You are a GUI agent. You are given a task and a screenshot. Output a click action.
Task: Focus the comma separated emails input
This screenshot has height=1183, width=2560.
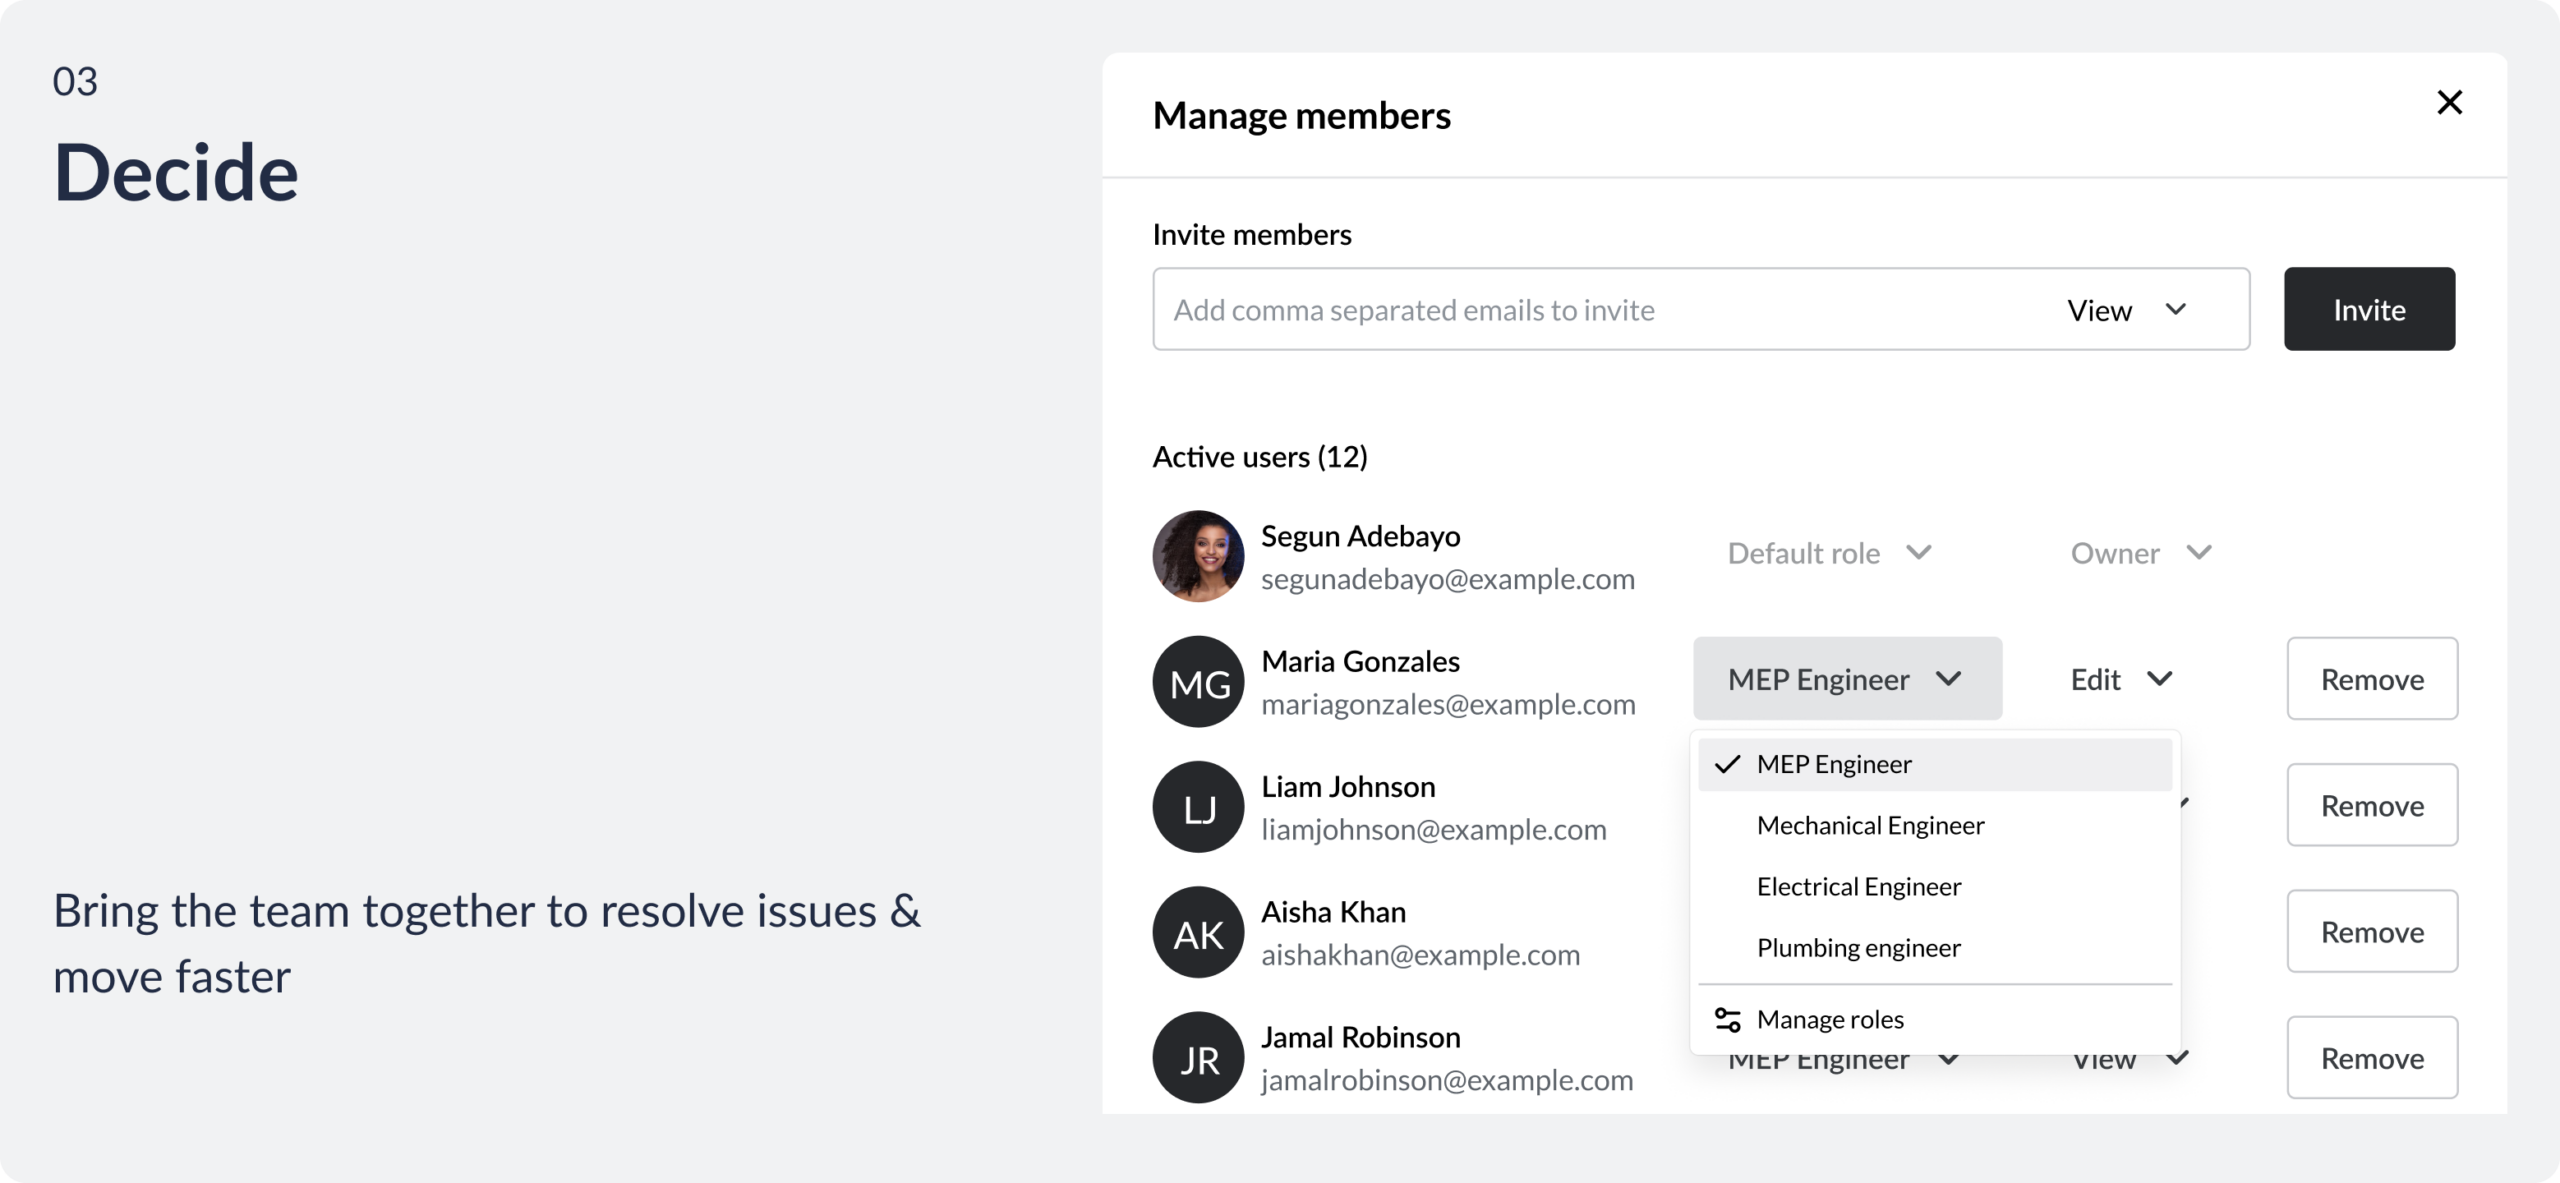(x=1600, y=310)
